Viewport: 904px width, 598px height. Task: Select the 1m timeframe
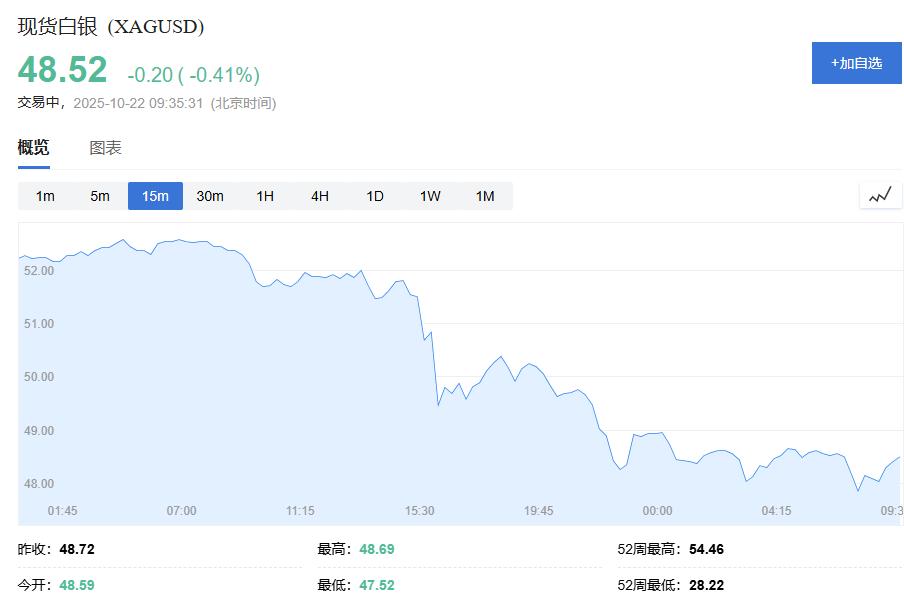point(45,196)
